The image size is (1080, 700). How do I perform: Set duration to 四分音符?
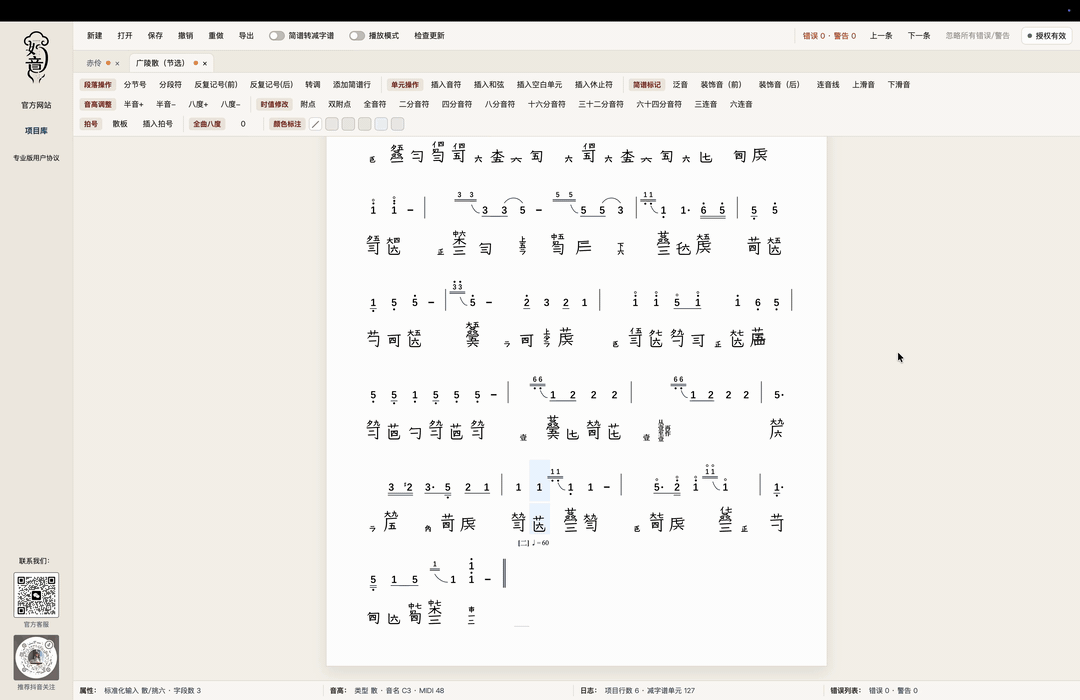pyautogui.click(x=457, y=105)
